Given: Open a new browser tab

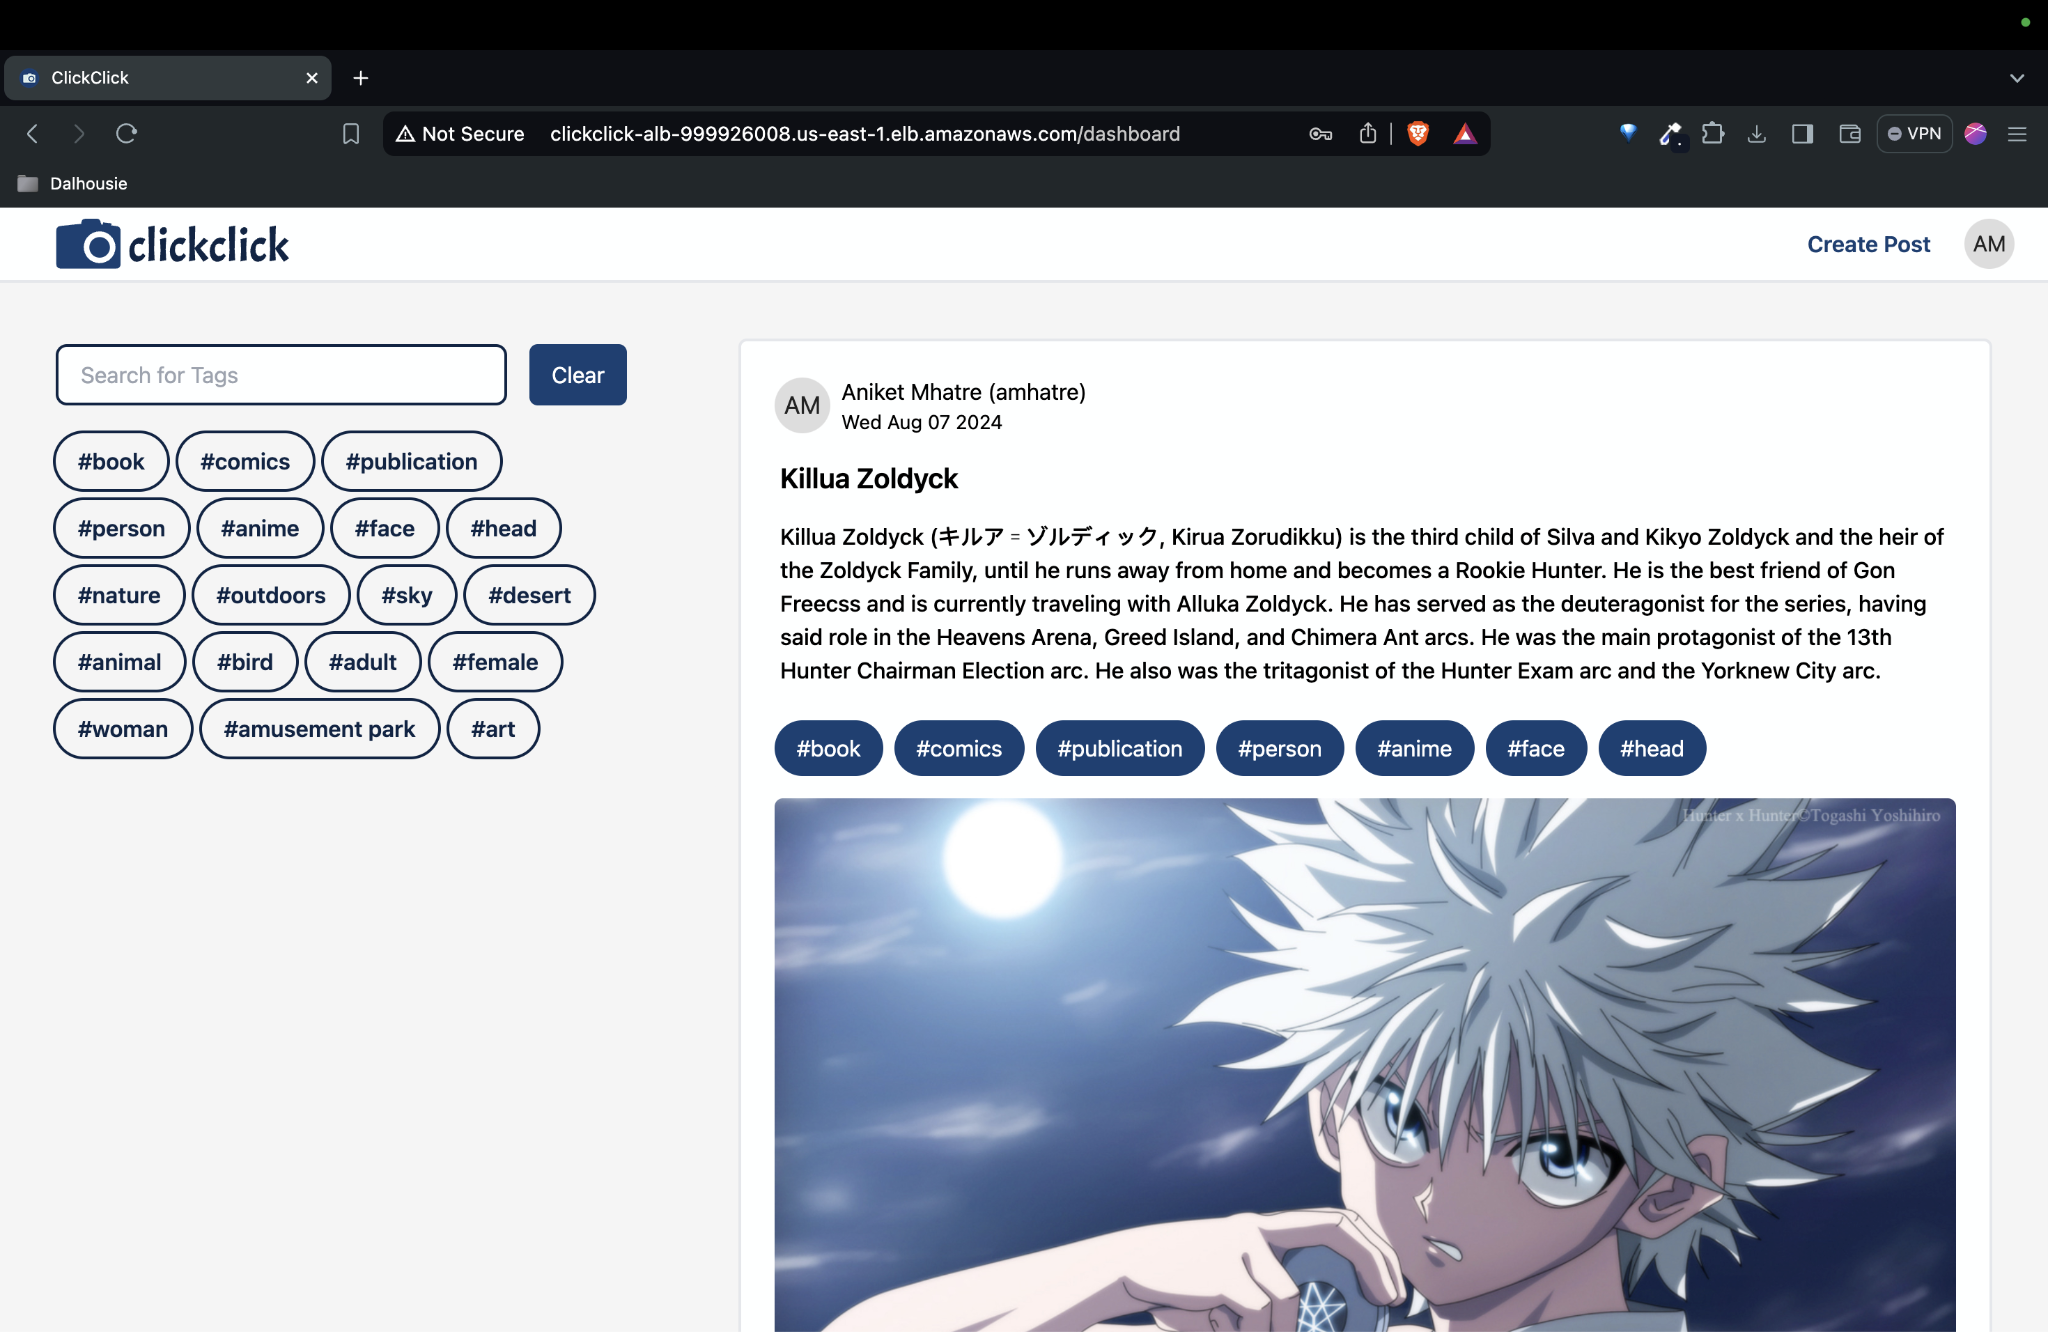Looking at the screenshot, I should click(361, 78).
